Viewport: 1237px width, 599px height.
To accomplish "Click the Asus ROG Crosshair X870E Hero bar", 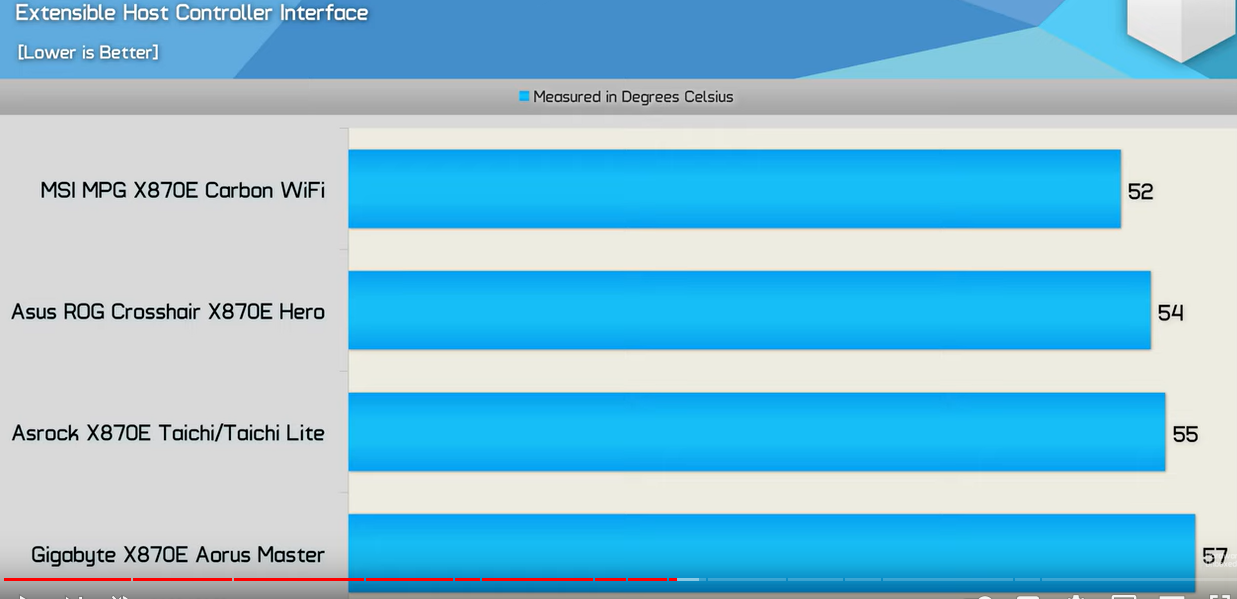I will [x=749, y=310].
